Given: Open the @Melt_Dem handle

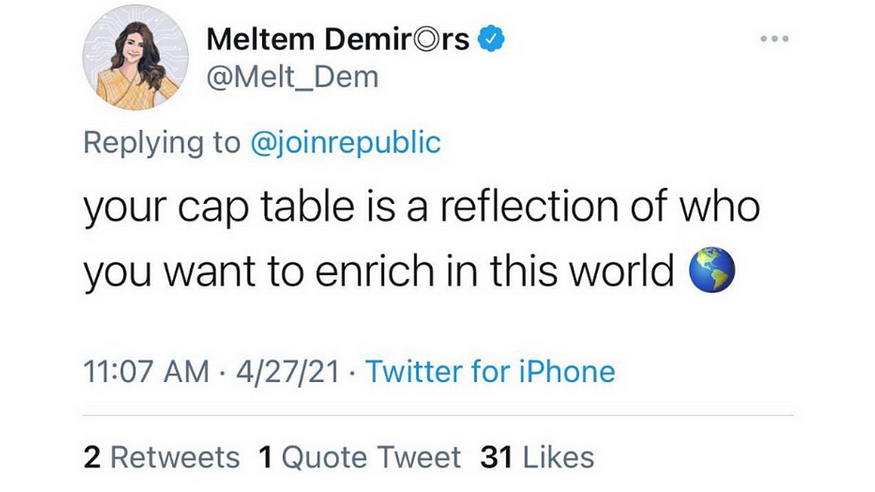Looking at the screenshot, I should [291, 77].
